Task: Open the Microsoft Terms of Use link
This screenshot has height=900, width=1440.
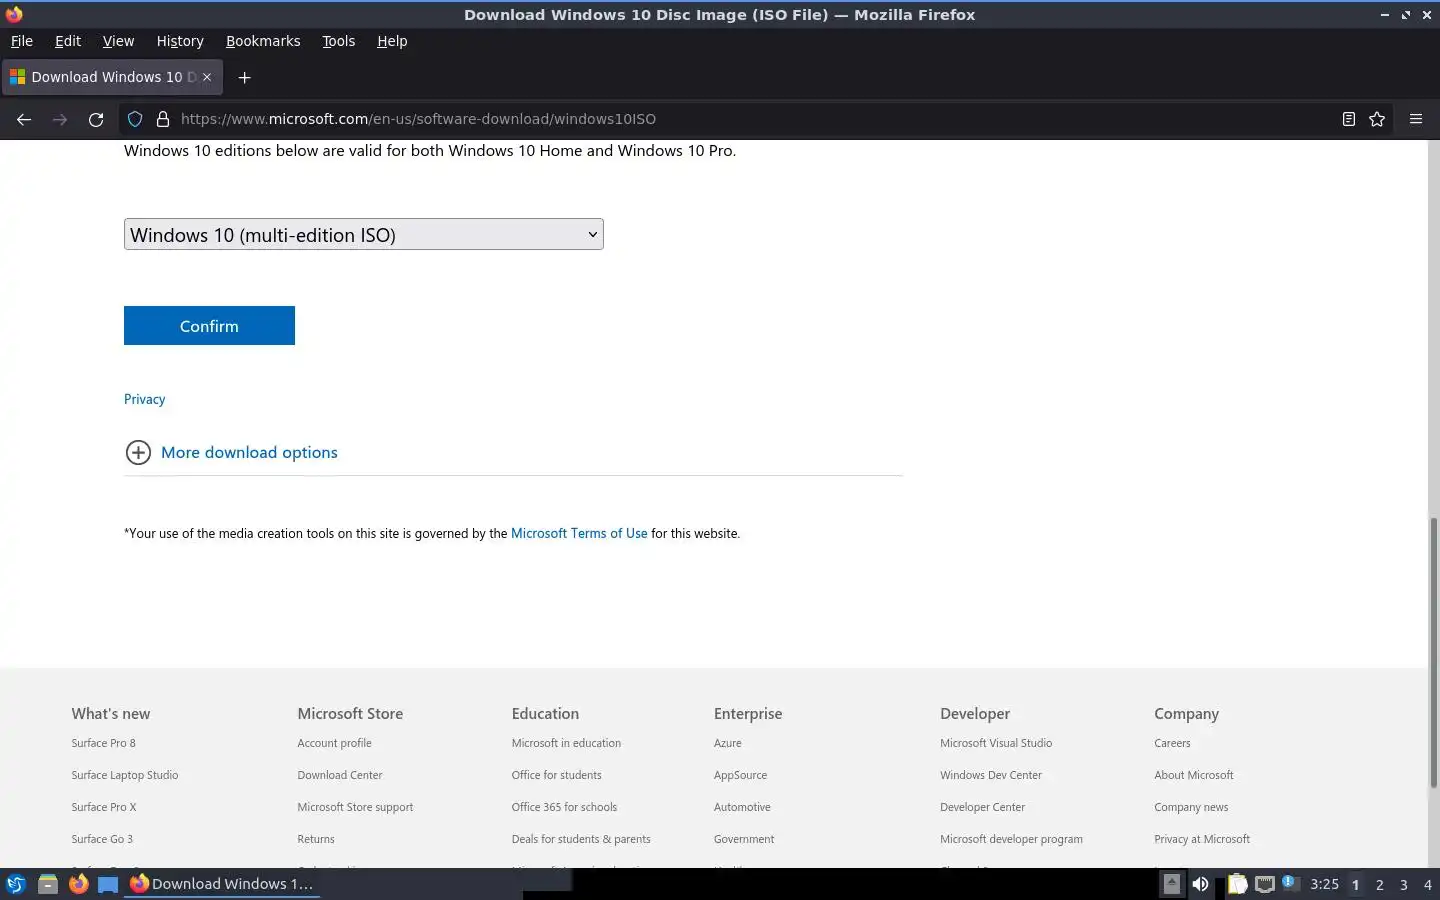Action: coord(579,533)
